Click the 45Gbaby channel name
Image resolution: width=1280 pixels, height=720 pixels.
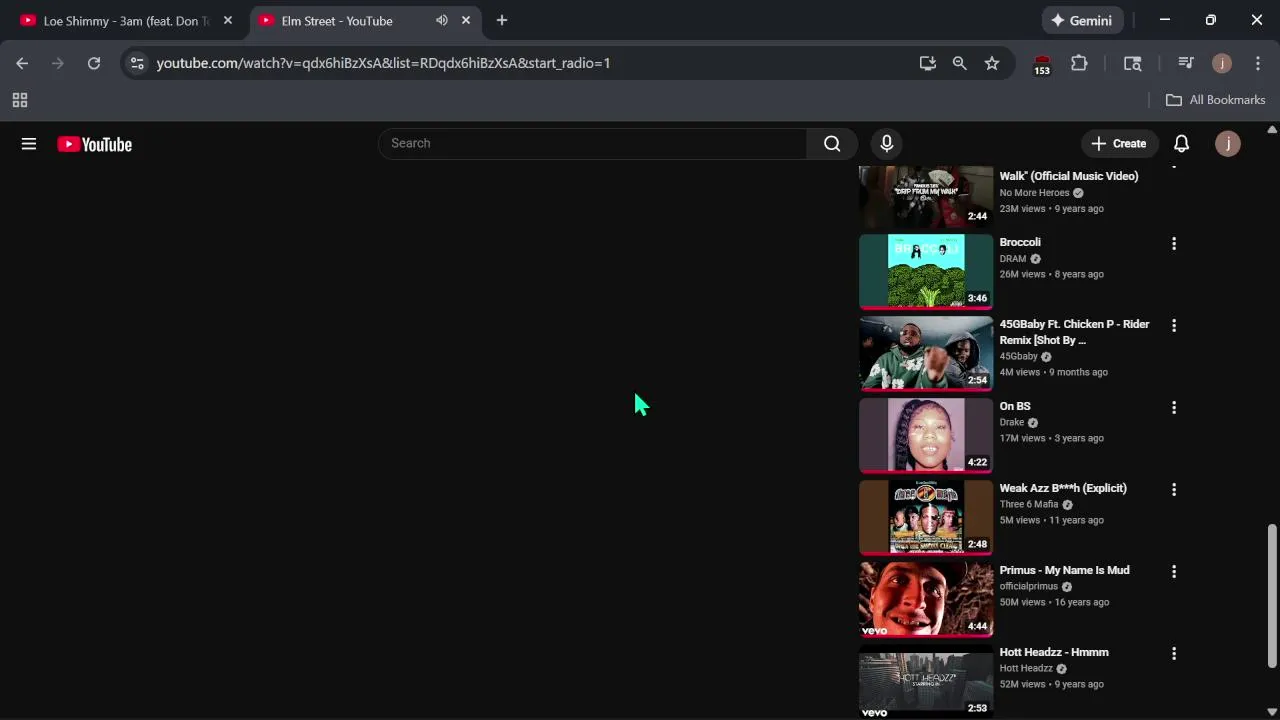click(x=1018, y=357)
